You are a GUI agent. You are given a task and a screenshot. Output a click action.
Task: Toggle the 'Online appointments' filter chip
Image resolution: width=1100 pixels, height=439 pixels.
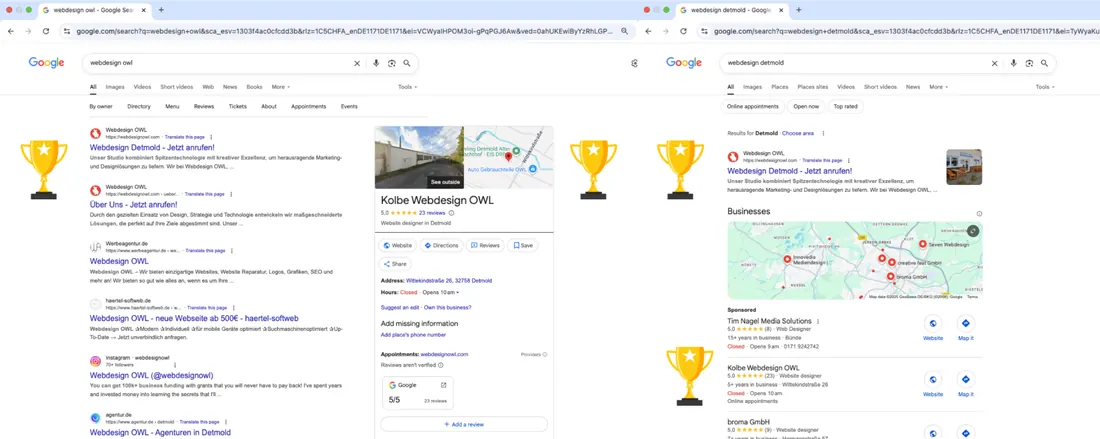753,107
